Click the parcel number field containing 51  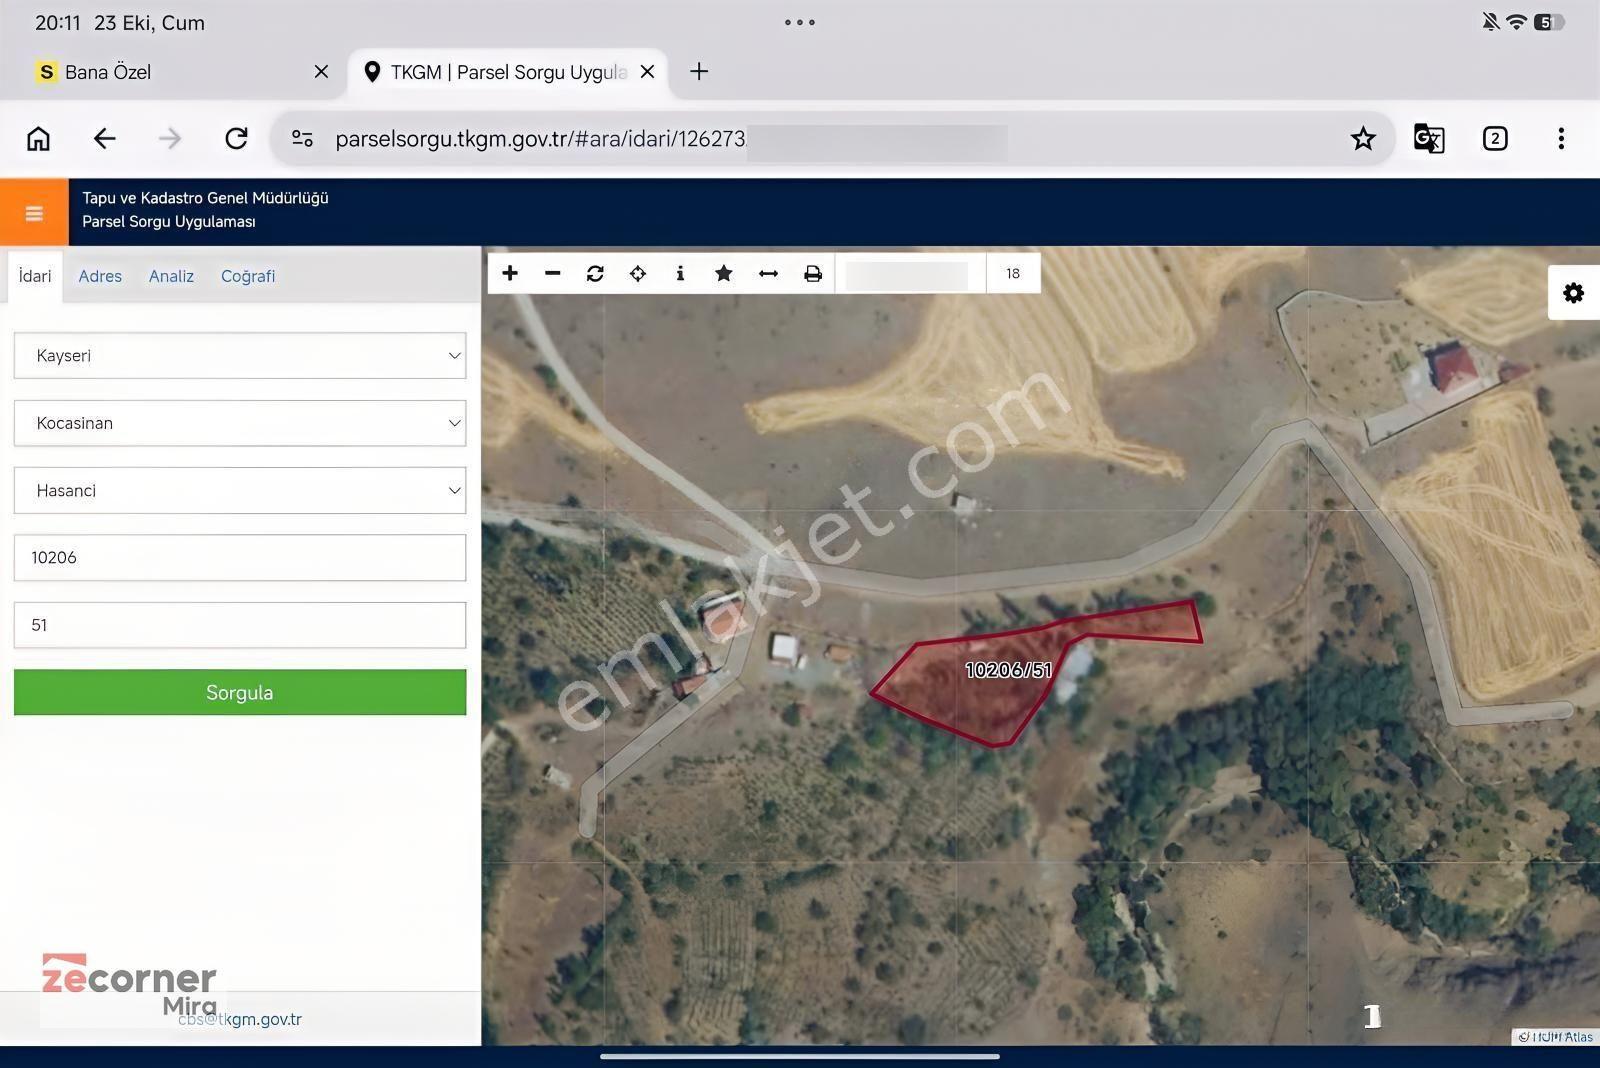click(240, 625)
